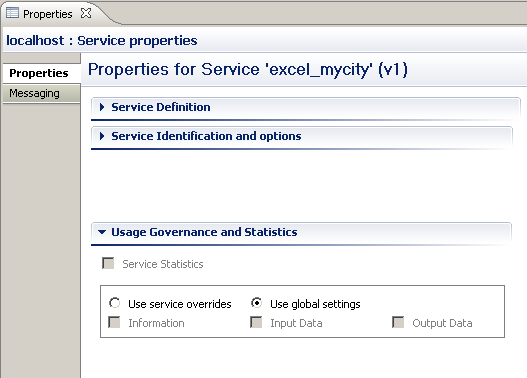Tick the Input Data checkbox
The width and height of the screenshot is (527, 378).
click(256, 322)
